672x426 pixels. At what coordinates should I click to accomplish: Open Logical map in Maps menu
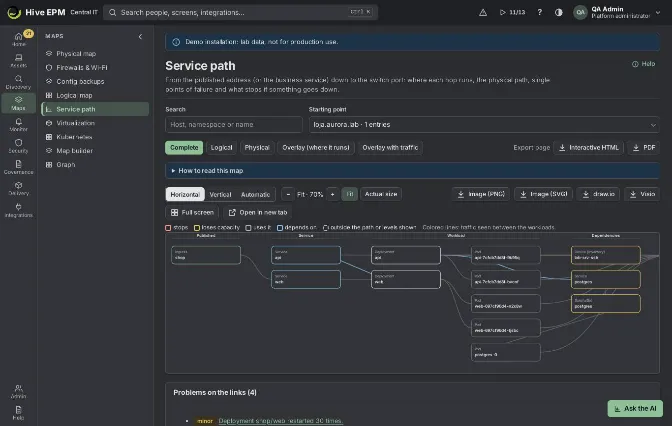[x=95, y=95]
